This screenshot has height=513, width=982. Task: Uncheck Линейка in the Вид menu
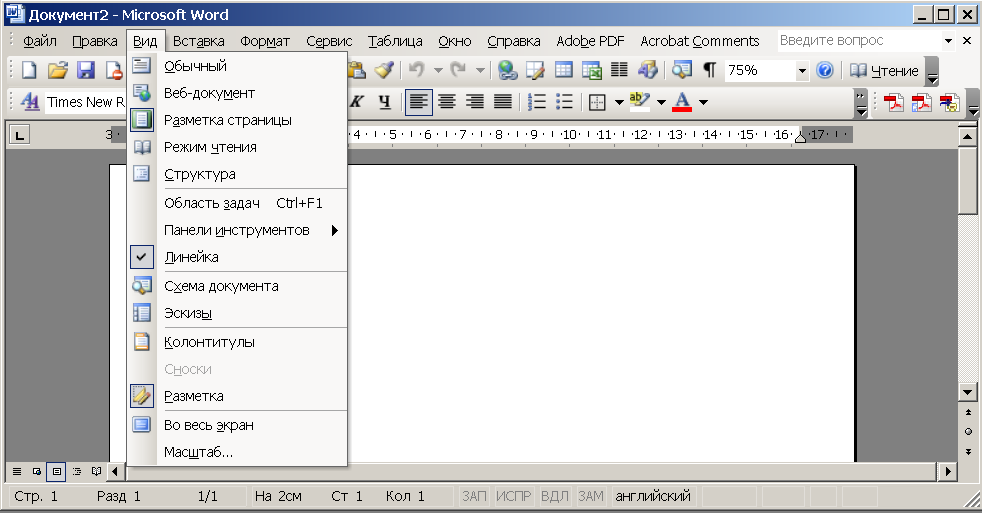237,257
